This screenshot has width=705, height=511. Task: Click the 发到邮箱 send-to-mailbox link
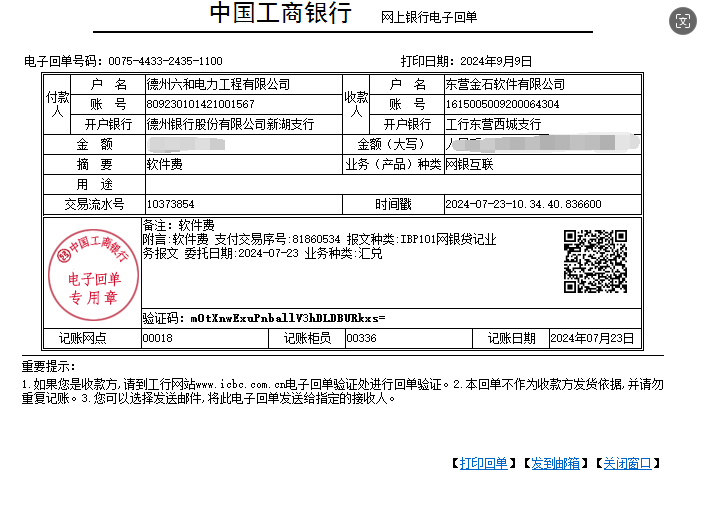pos(555,463)
